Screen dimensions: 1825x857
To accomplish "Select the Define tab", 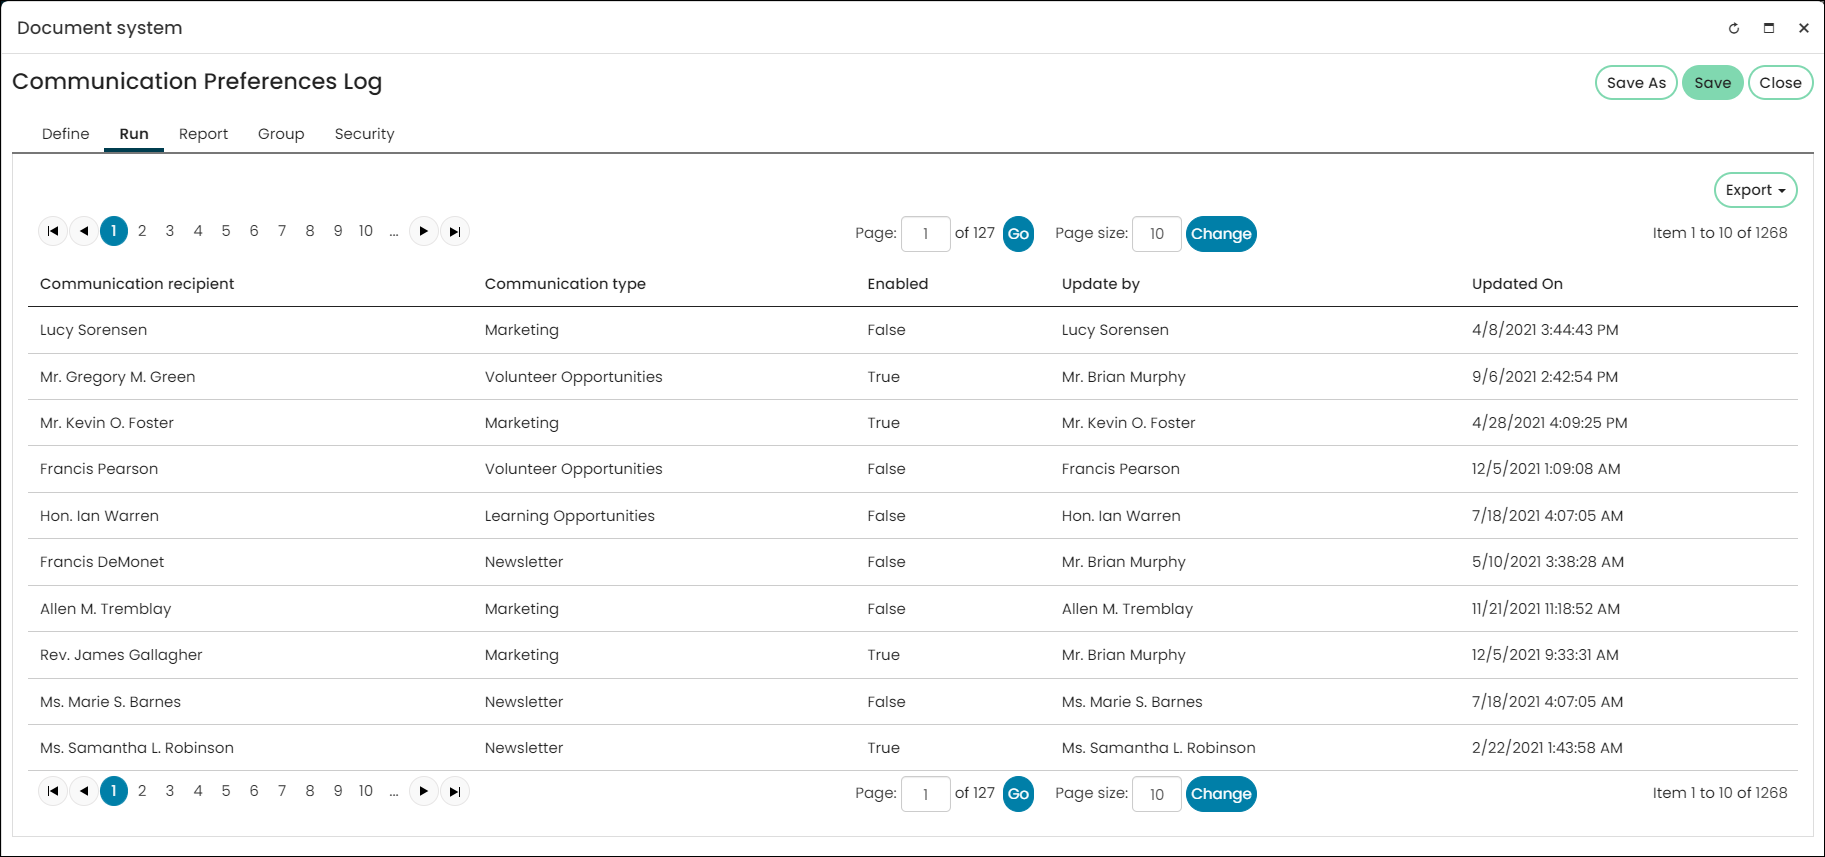I will pos(66,134).
